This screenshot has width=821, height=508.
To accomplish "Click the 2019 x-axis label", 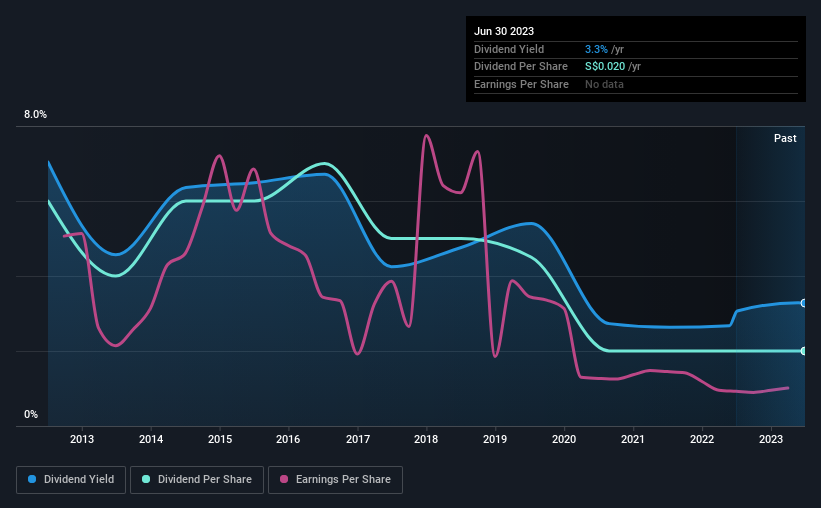I will (x=495, y=439).
